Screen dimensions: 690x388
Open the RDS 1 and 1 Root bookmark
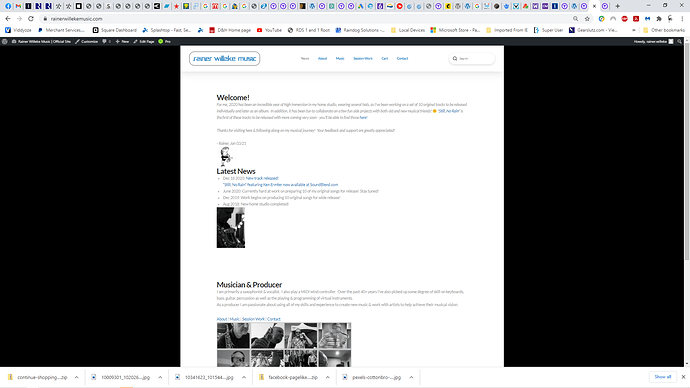tap(309, 30)
